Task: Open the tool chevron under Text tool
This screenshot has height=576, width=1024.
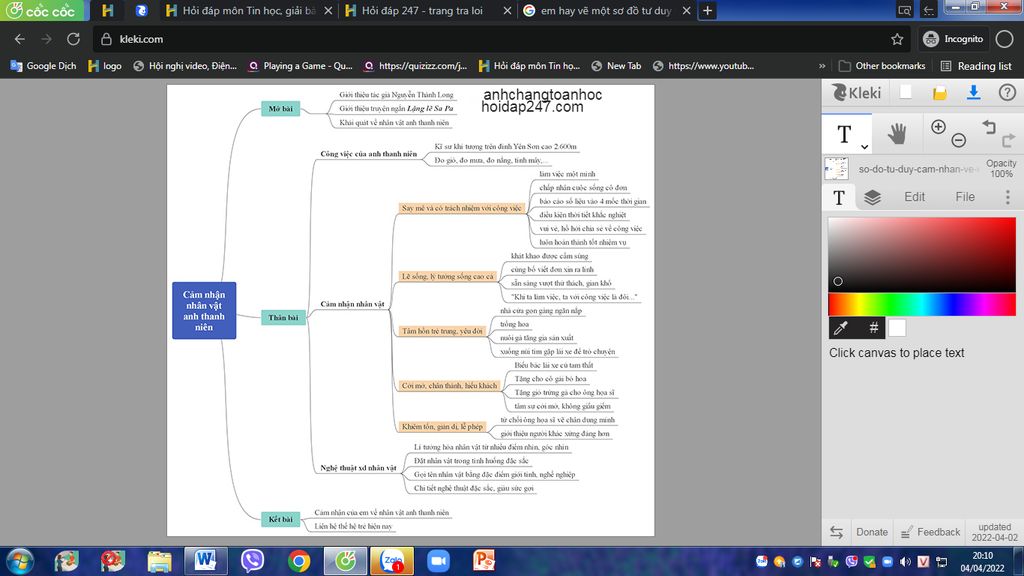Action: pyautogui.click(x=864, y=147)
